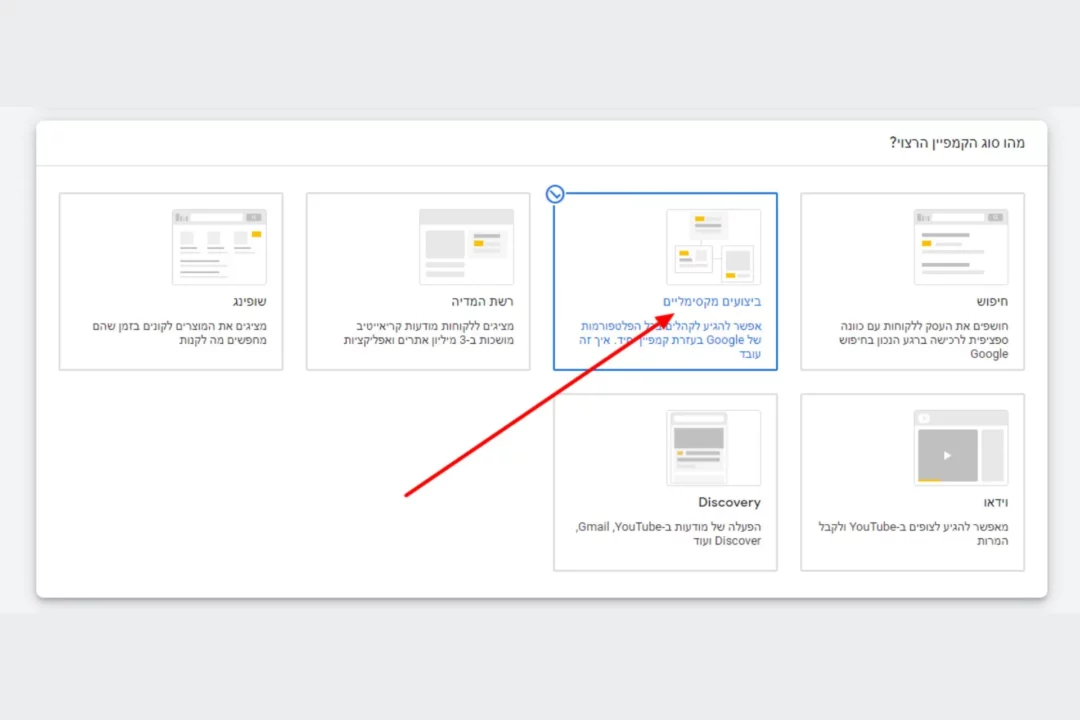The height and width of the screenshot is (720, 1080).
Task: Click the Search (חיפוש) campaign illustration icon
Action: click(960, 246)
